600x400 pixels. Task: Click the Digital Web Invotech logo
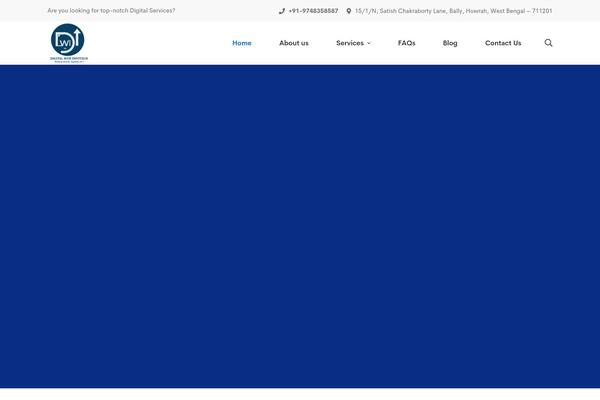tap(69, 43)
